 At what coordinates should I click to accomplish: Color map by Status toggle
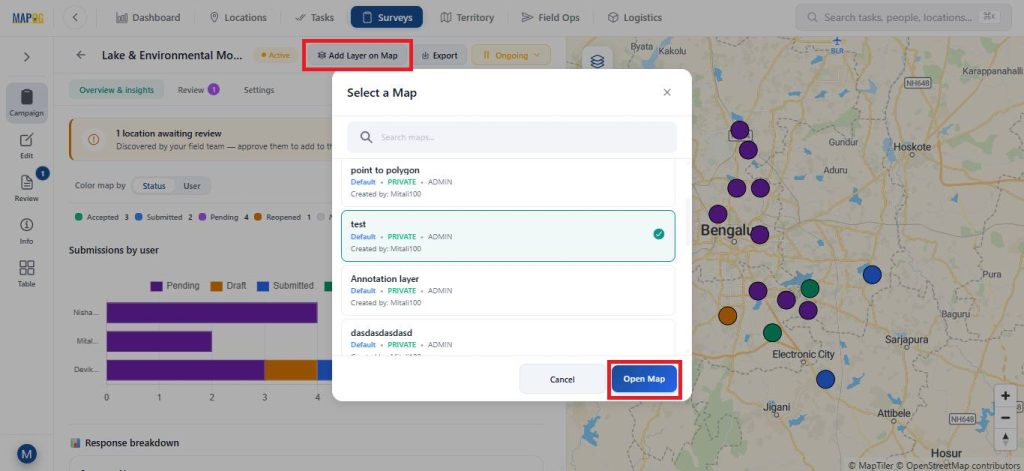click(154, 186)
